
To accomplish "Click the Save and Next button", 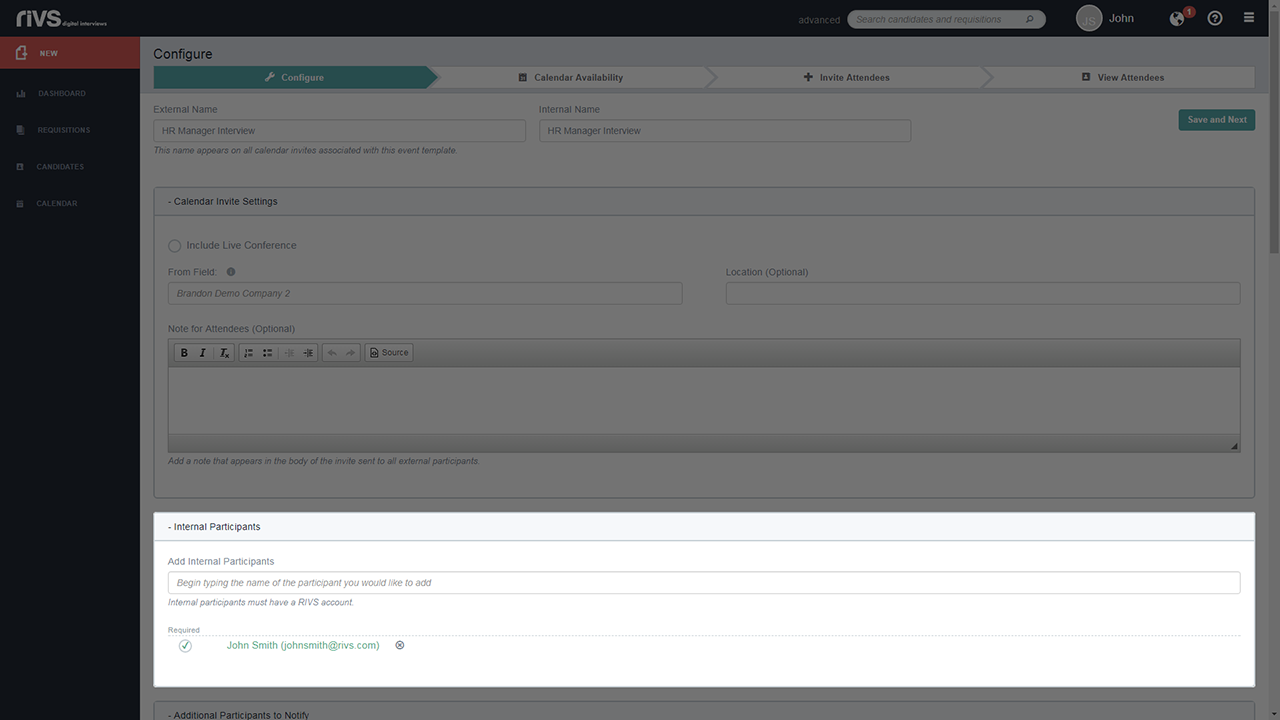I will tap(1217, 120).
